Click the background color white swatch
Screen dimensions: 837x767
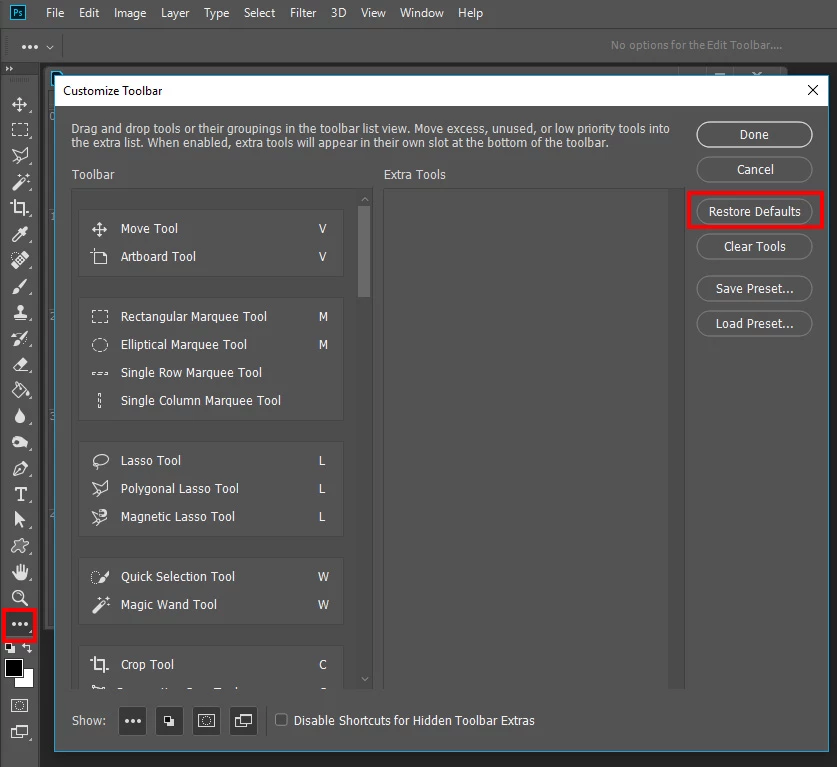pyautogui.click(x=27, y=681)
